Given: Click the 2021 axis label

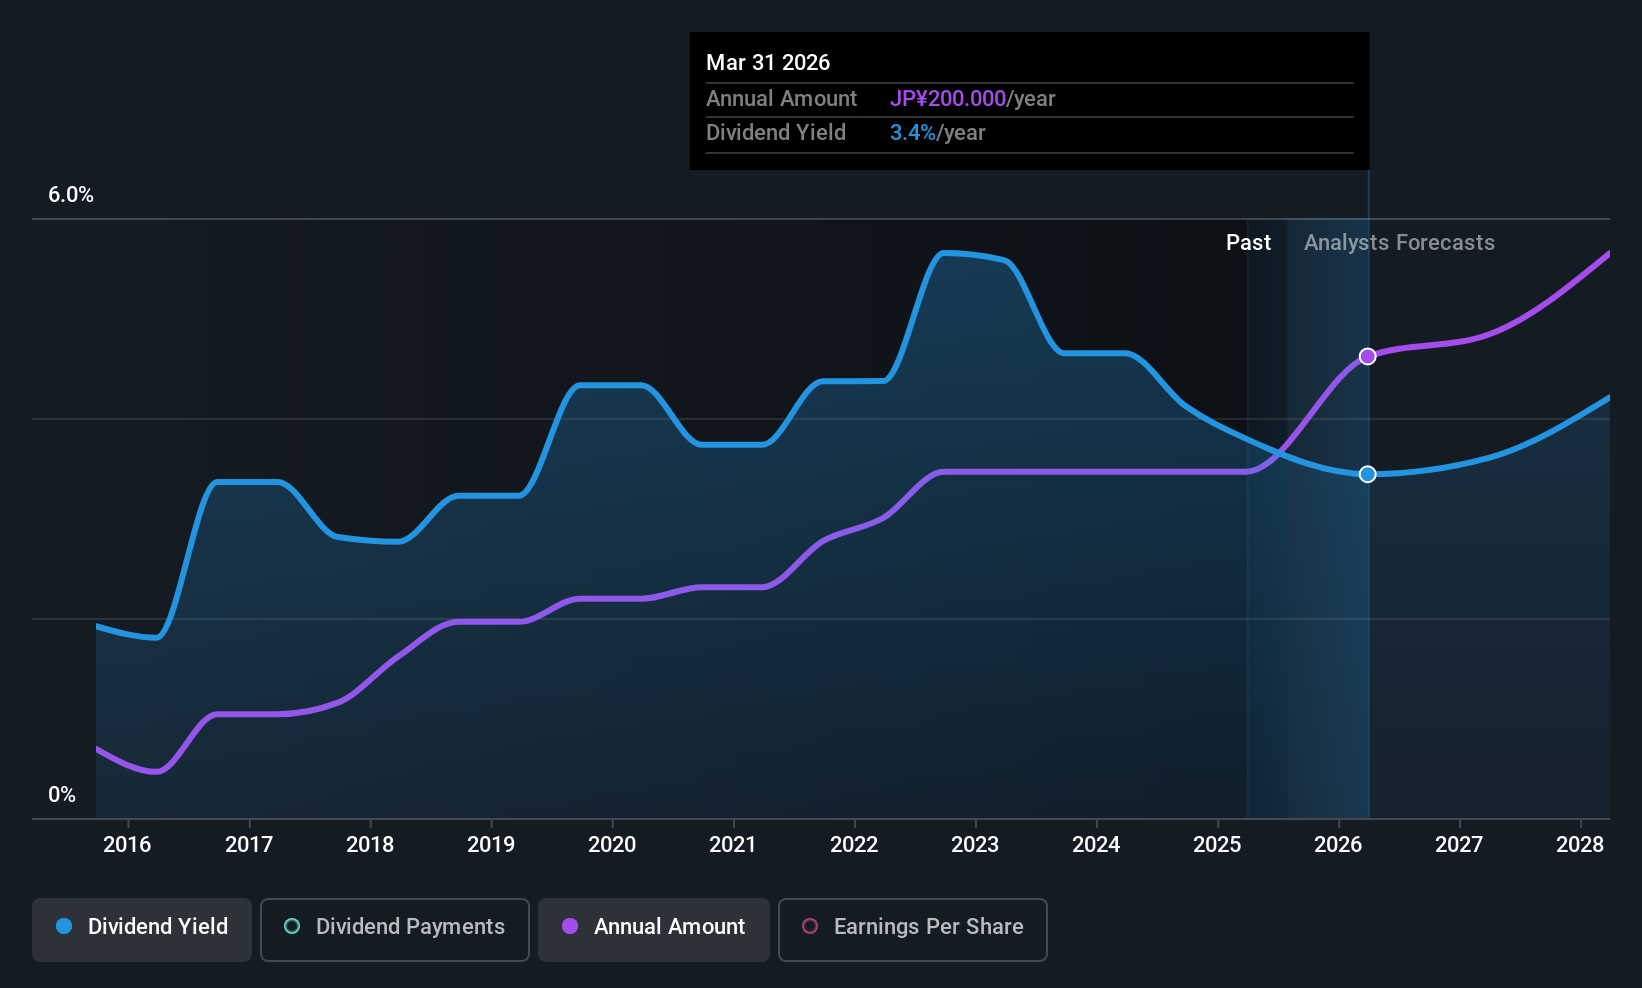Looking at the screenshot, I should pyautogui.click(x=733, y=845).
